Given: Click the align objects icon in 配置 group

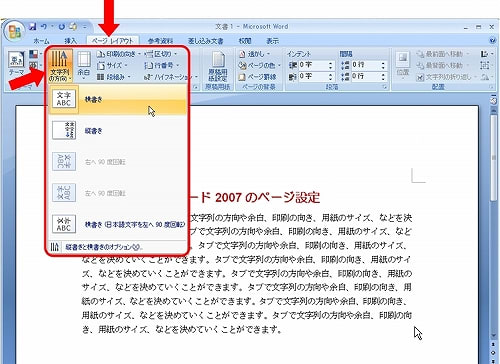Looking at the screenshot, I should (x=486, y=54).
